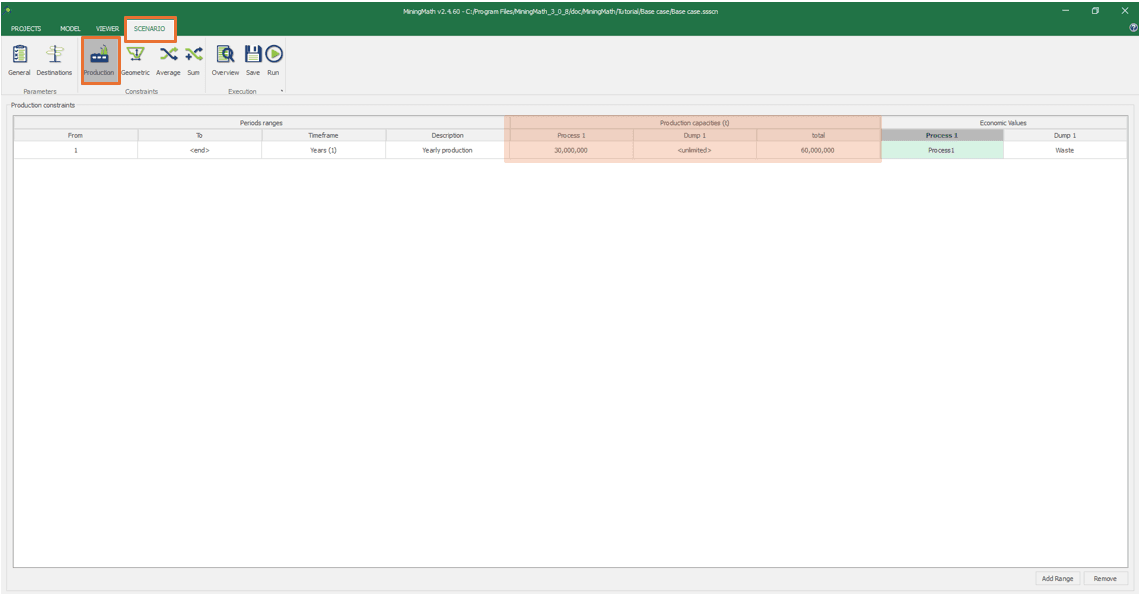Click the Remove button

click(x=1105, y=579)
